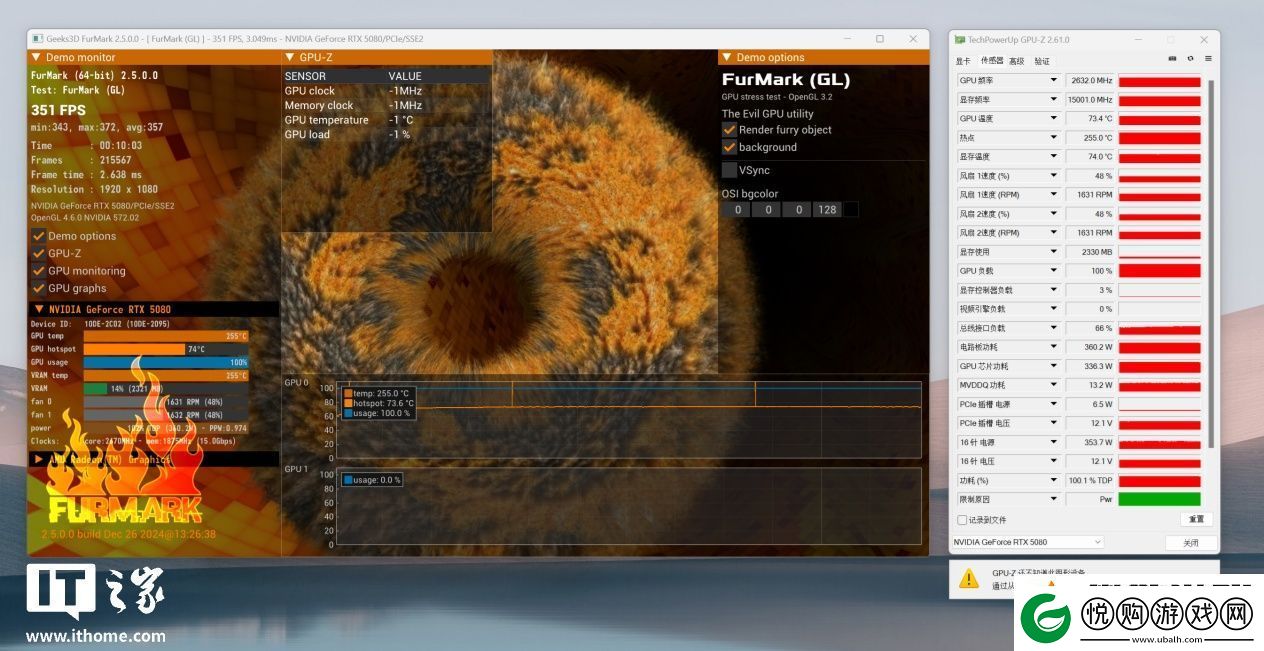Switch to the 验证 tab
The width and height of the screenshot is (1264, 651).
click(x=1042, y=61)
